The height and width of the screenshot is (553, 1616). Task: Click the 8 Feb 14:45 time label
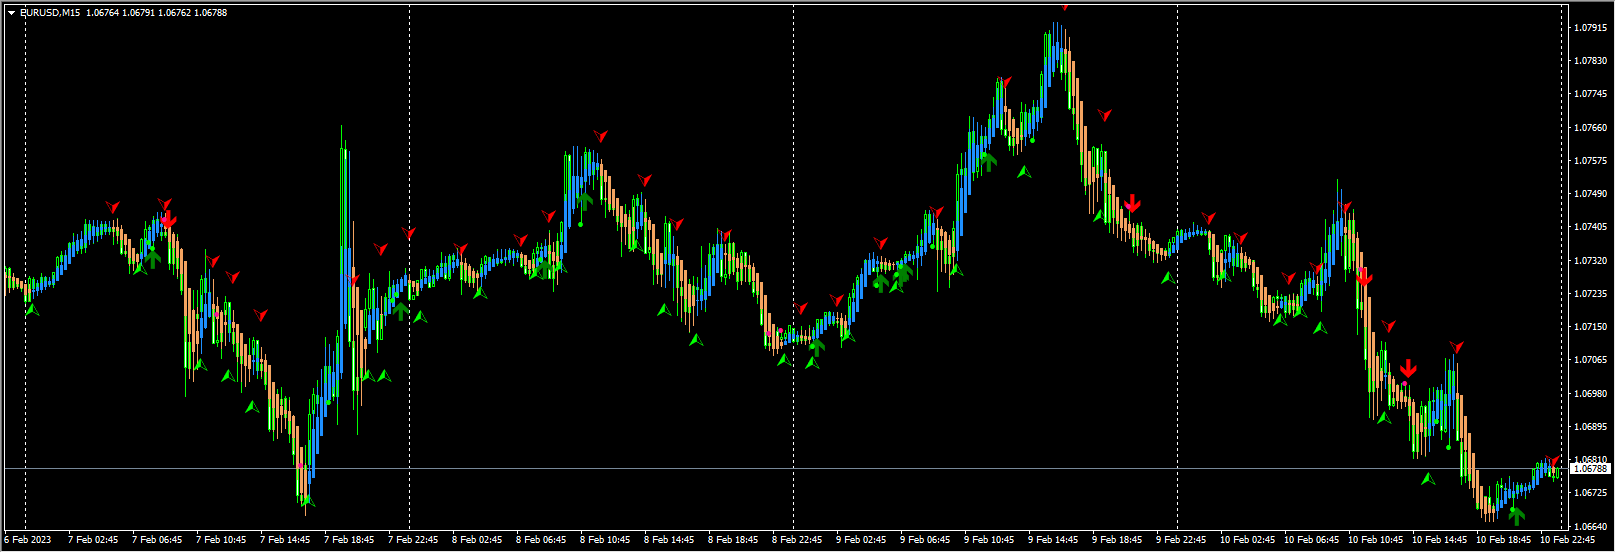669,540
